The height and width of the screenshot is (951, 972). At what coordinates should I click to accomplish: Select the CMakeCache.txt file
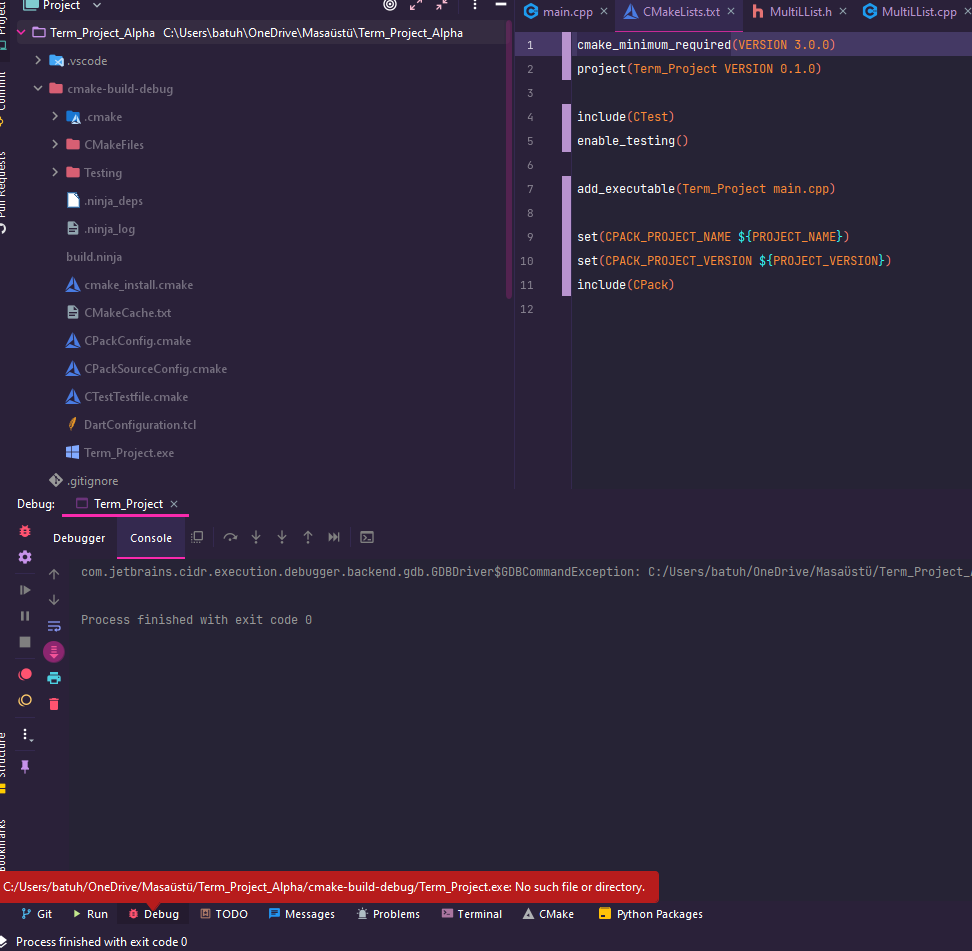[x=127, y=313]
